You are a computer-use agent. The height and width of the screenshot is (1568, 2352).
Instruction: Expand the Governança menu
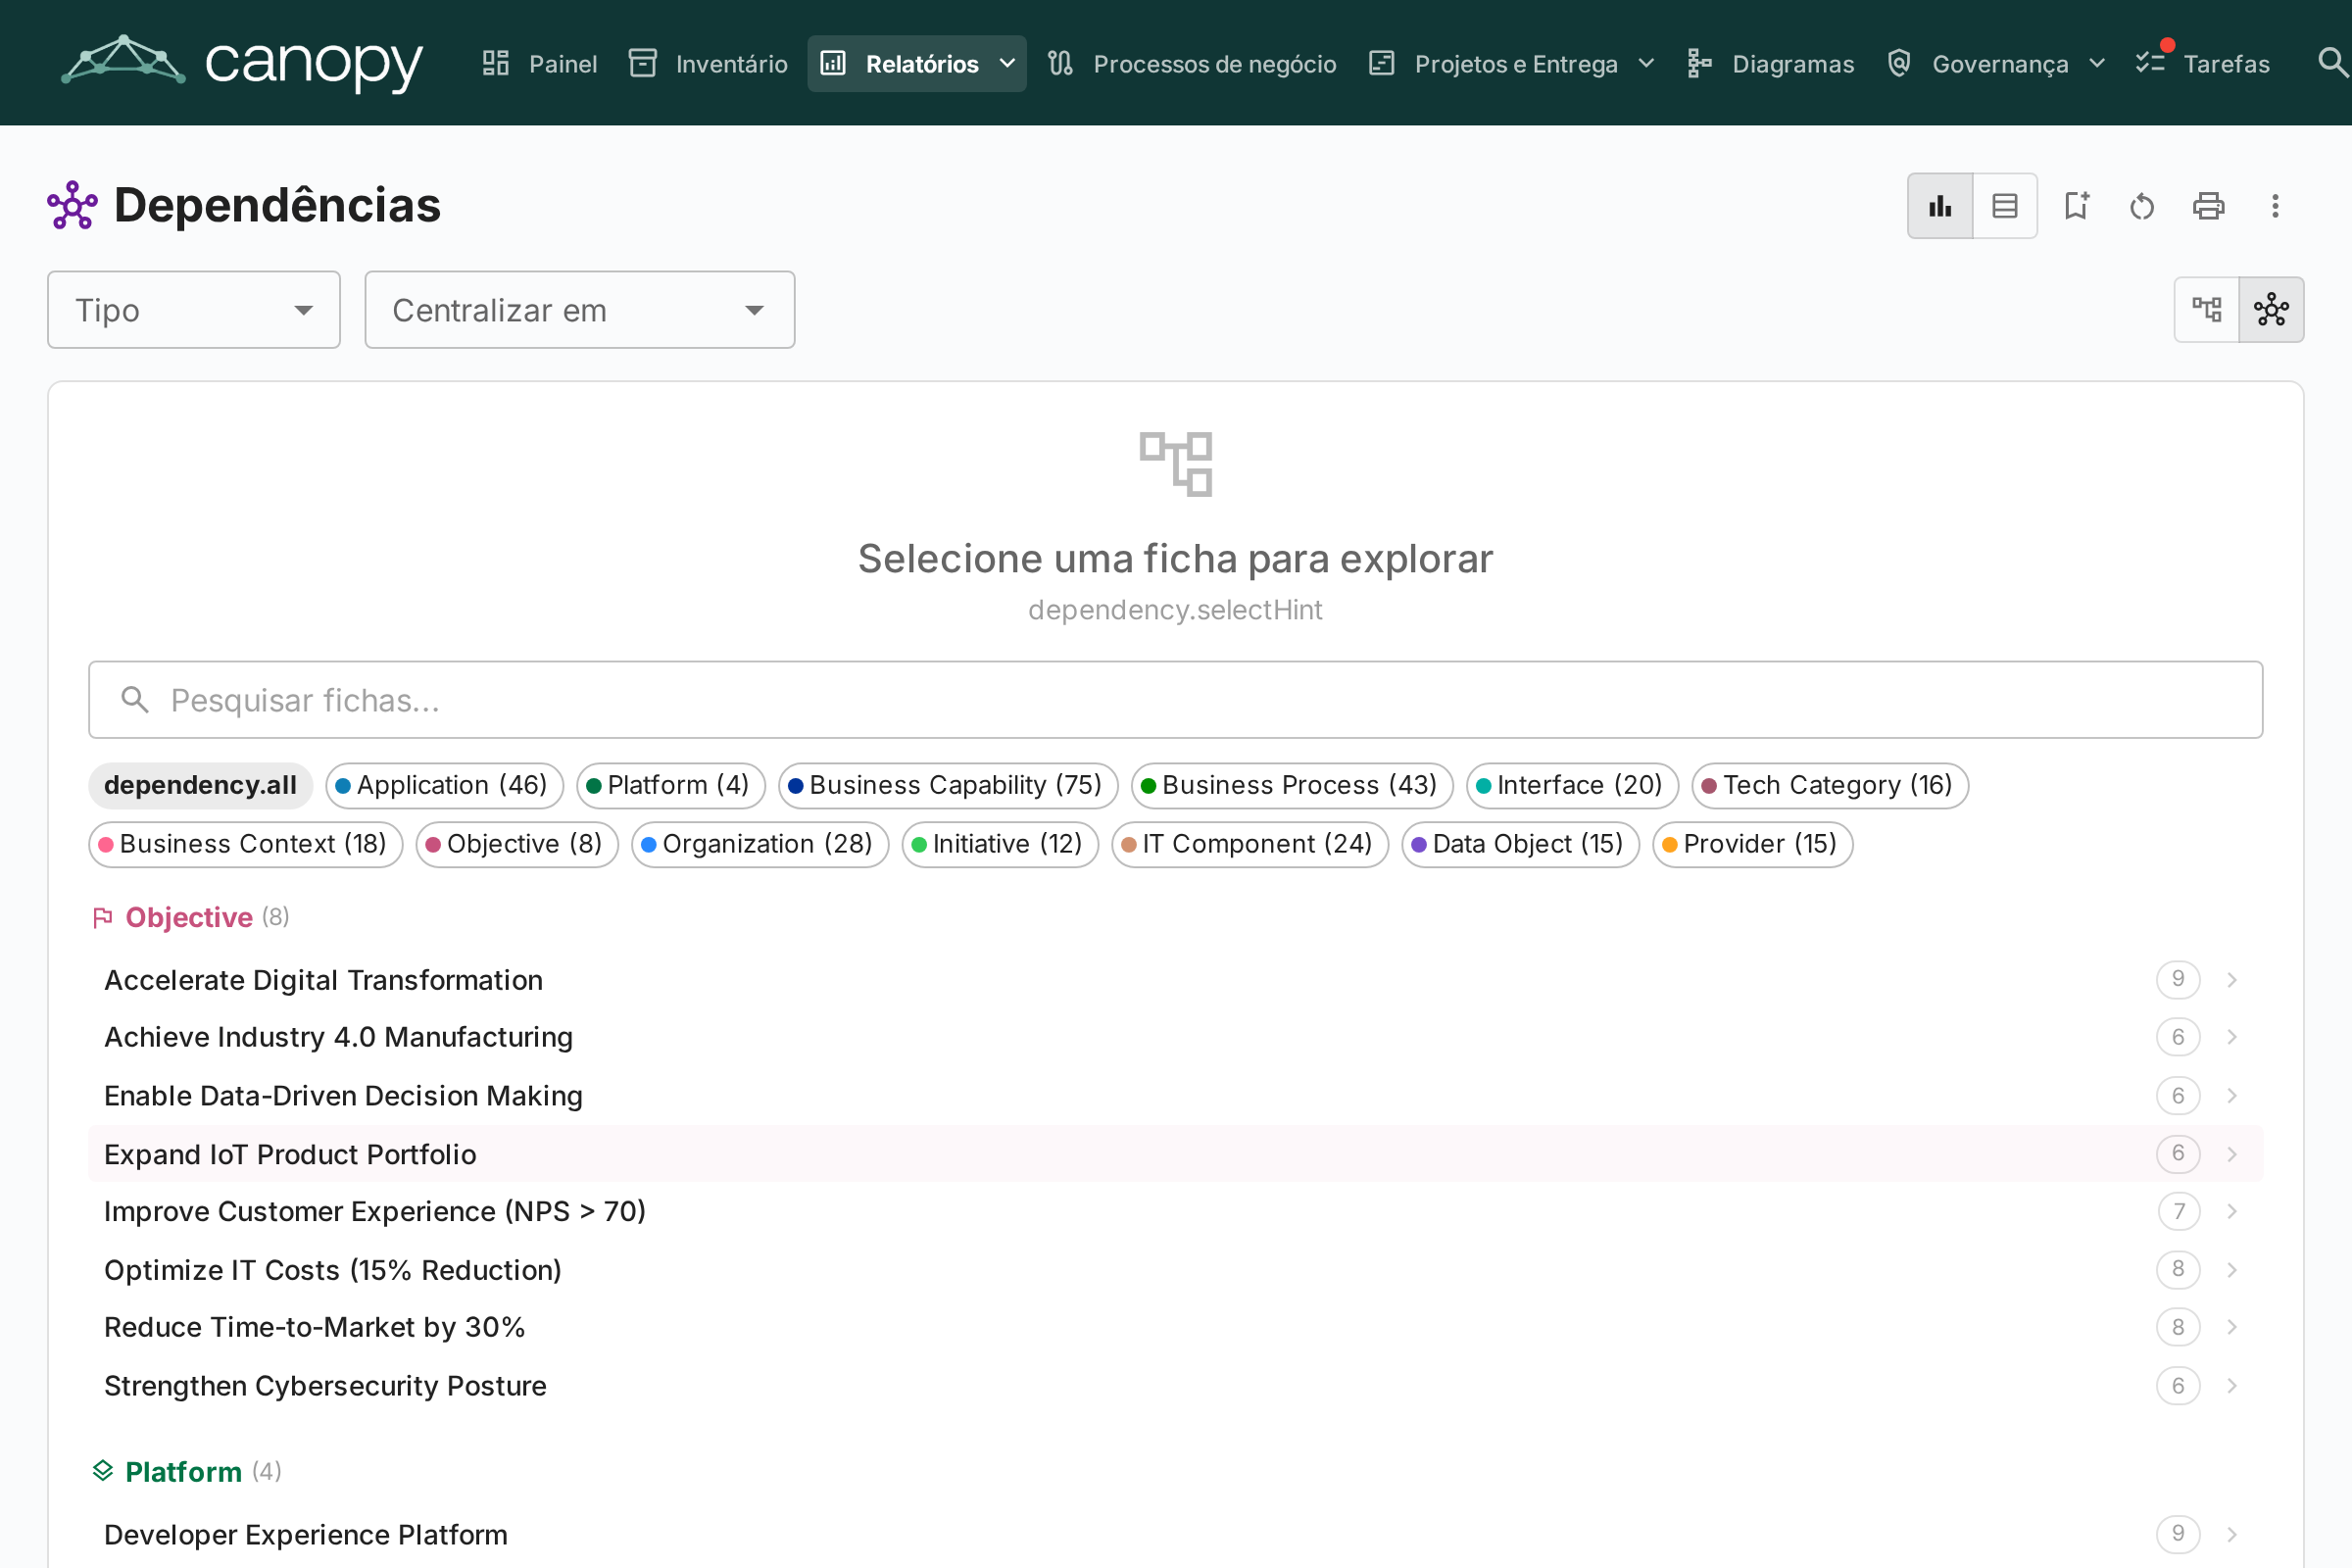(x=1997, y=64)
